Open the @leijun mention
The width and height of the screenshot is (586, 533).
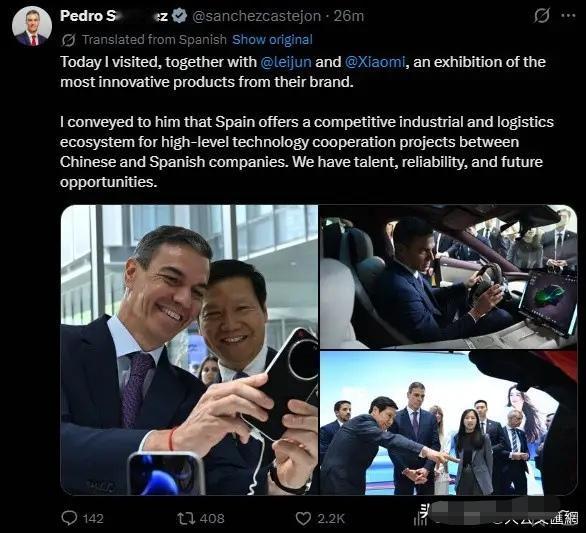tap(286, 62)
